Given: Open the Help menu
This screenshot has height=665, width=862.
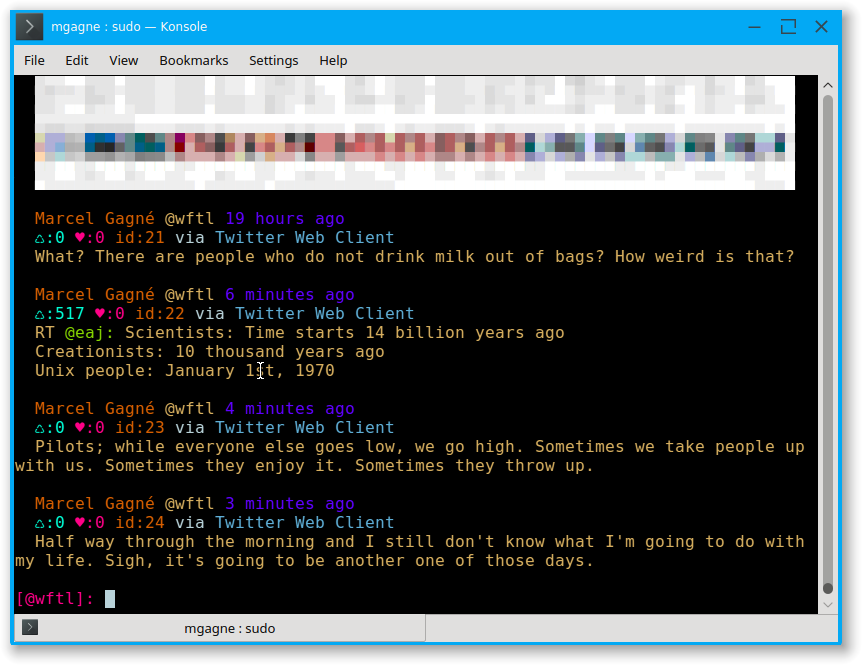Looking at the screenshot, I should [333, 60].
